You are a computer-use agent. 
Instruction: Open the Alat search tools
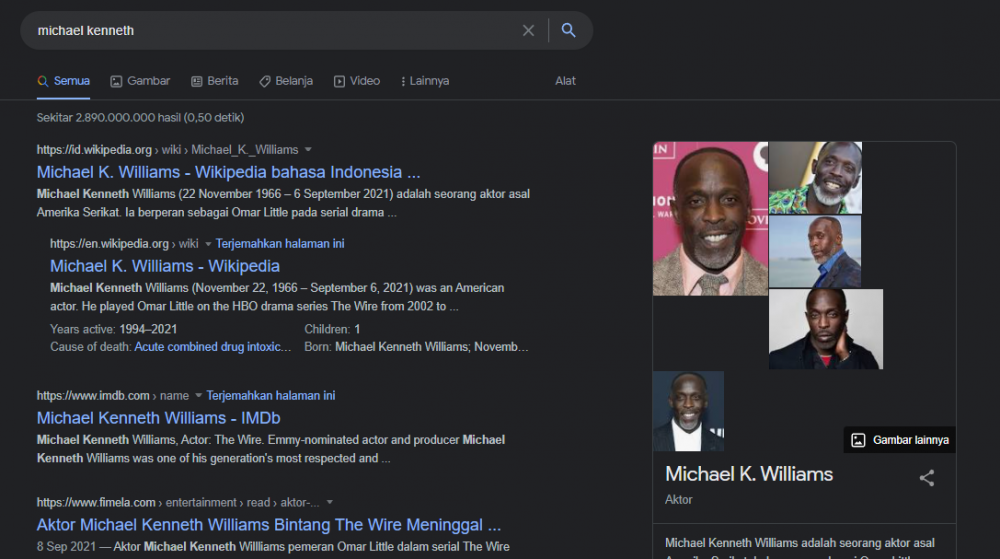pyautogui.click(x=565, y=81)
